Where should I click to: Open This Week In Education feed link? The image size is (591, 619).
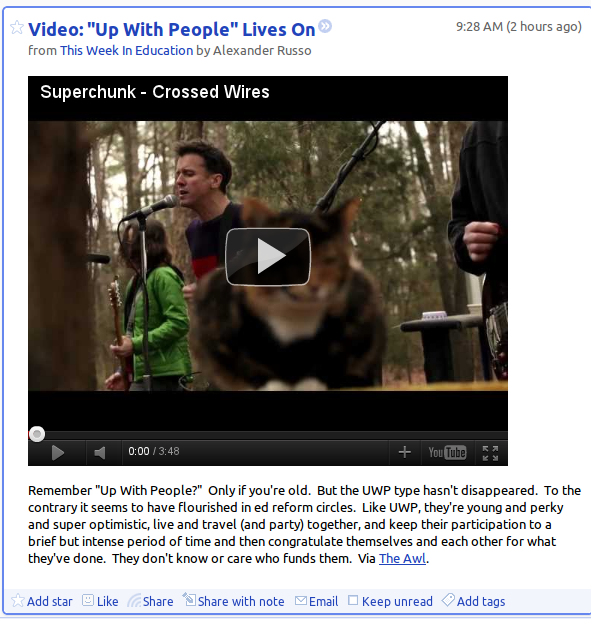coord(126,51)
